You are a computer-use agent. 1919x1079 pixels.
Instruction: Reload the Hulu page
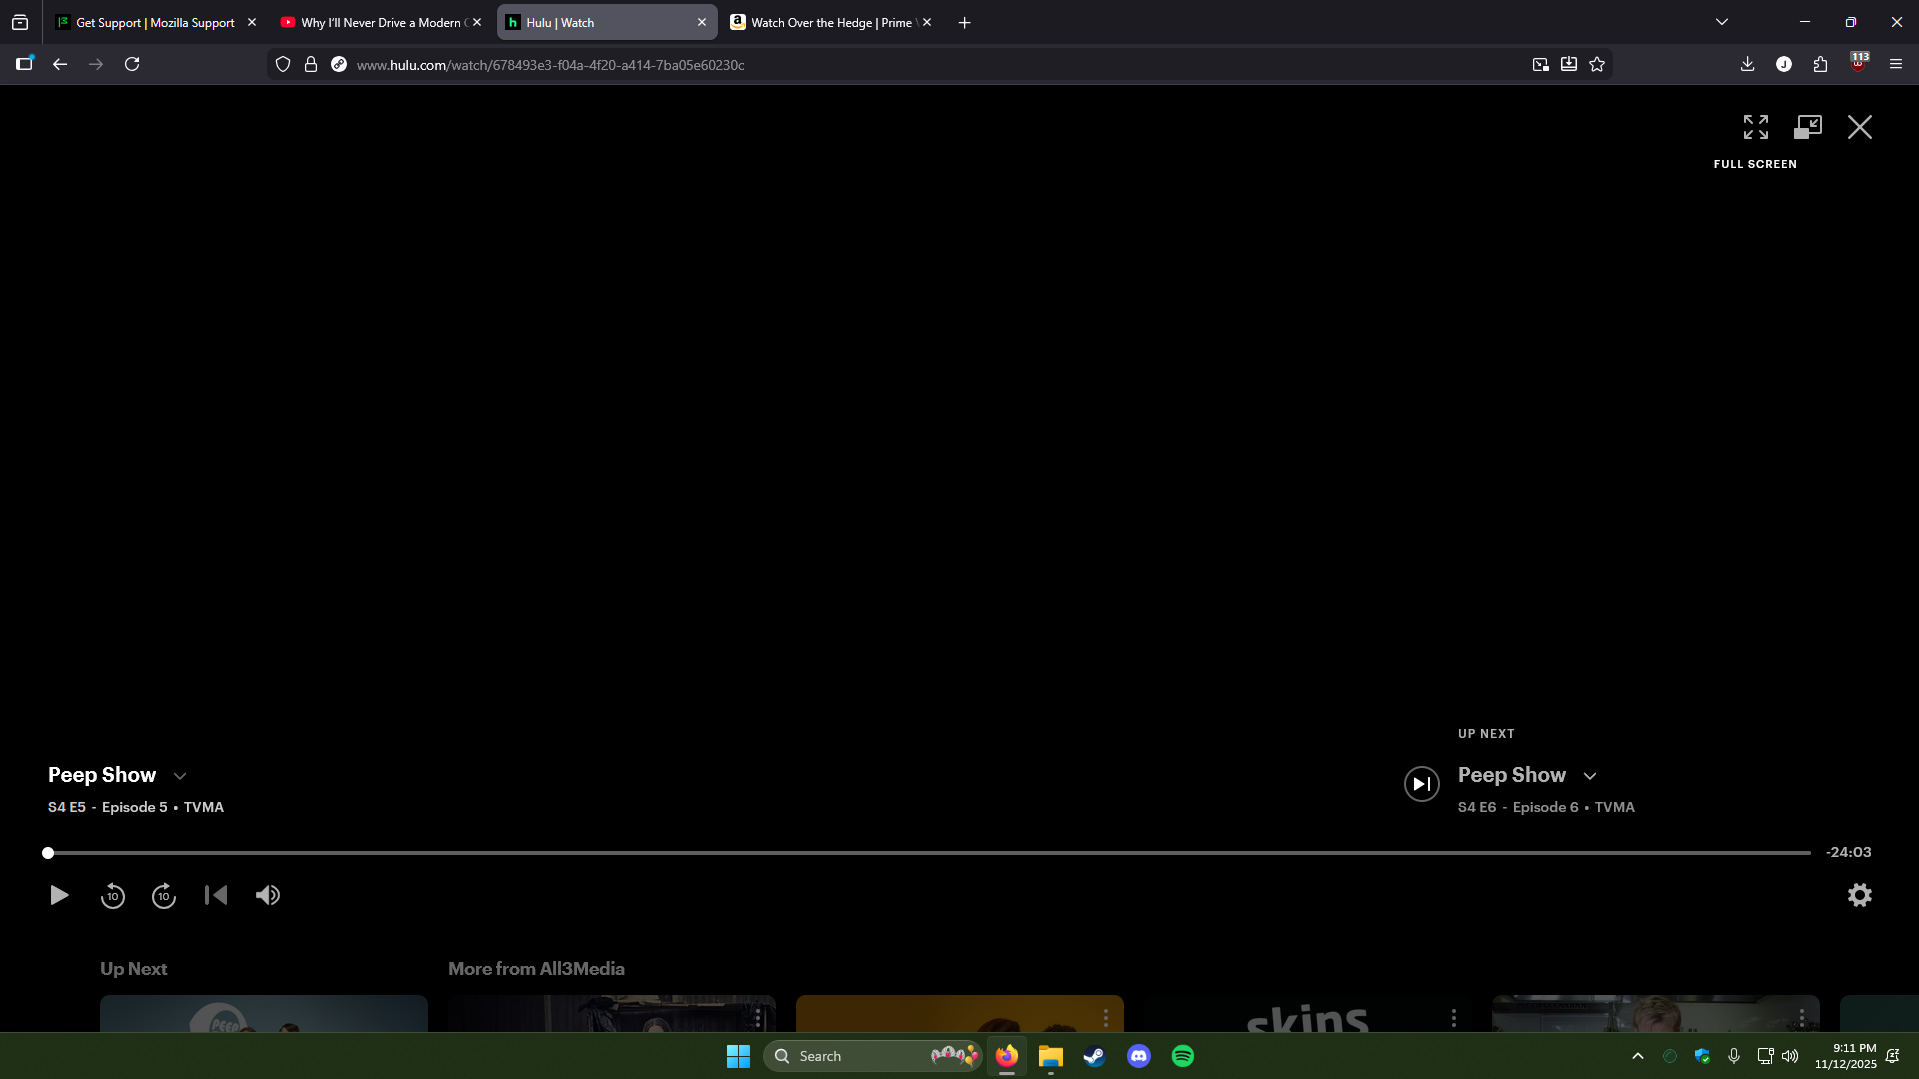pyautogui.click(x=132, y=64)
